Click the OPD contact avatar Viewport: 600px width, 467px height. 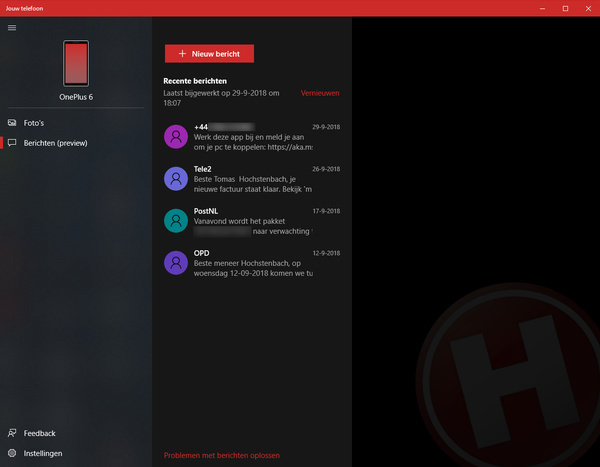(x=176, y=263)
